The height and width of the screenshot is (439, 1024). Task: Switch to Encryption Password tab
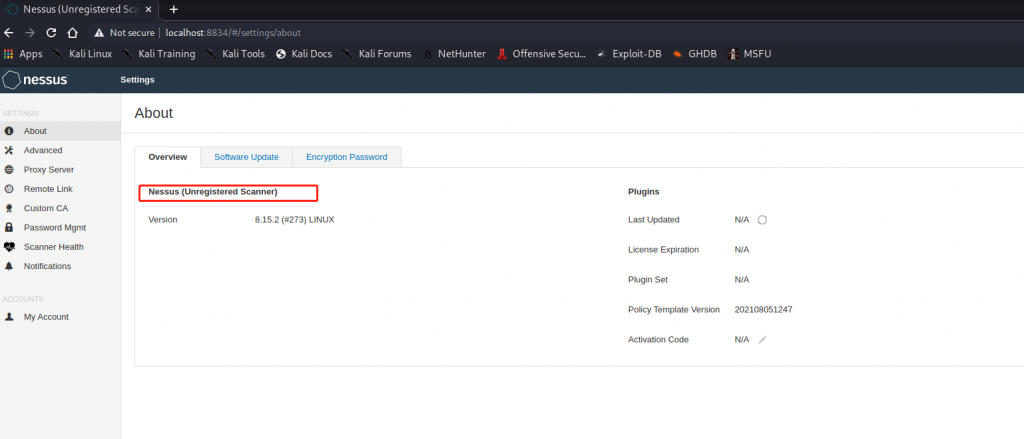pyautogui.click(x=347, y=157)
